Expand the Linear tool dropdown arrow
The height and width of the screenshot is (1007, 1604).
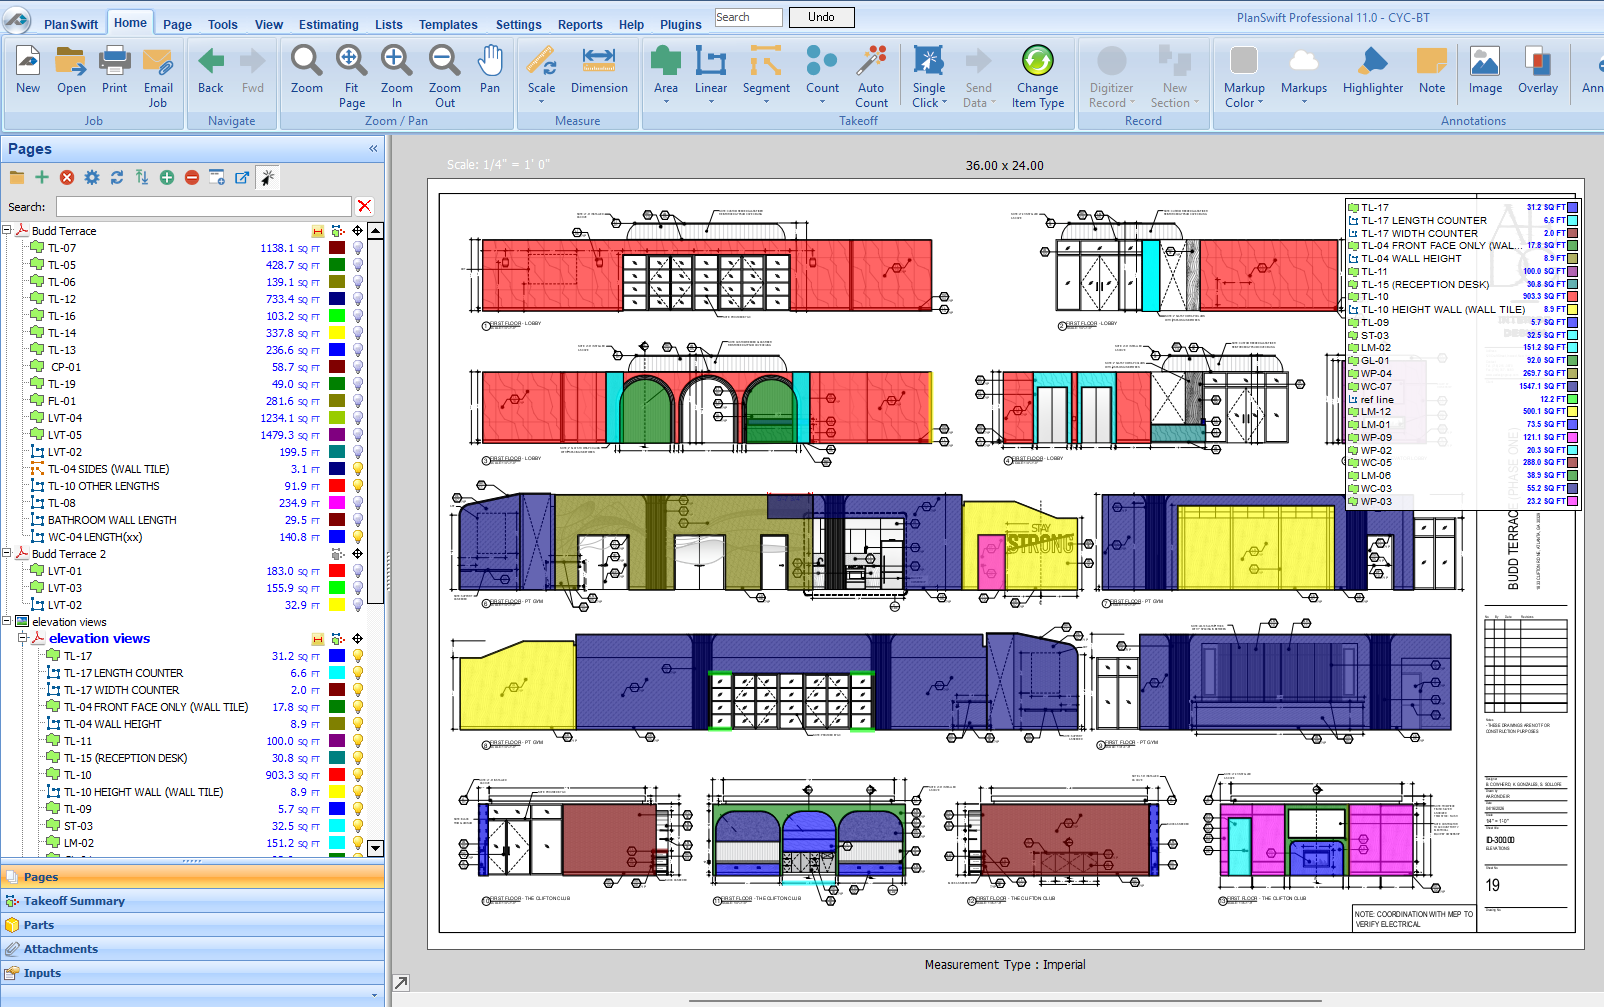[x=711, y=101]
